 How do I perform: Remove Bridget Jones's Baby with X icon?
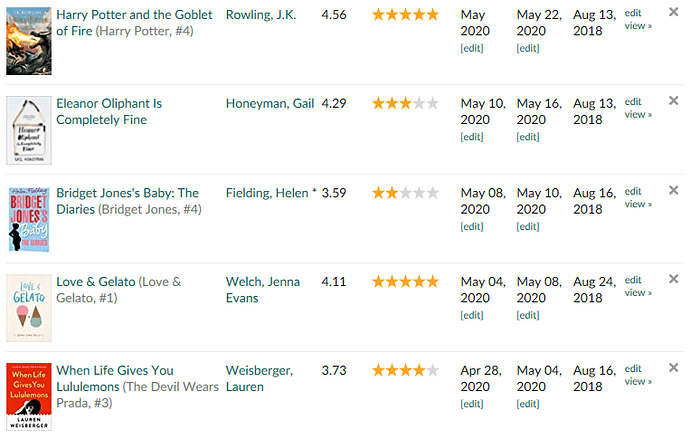click(673, 190)
